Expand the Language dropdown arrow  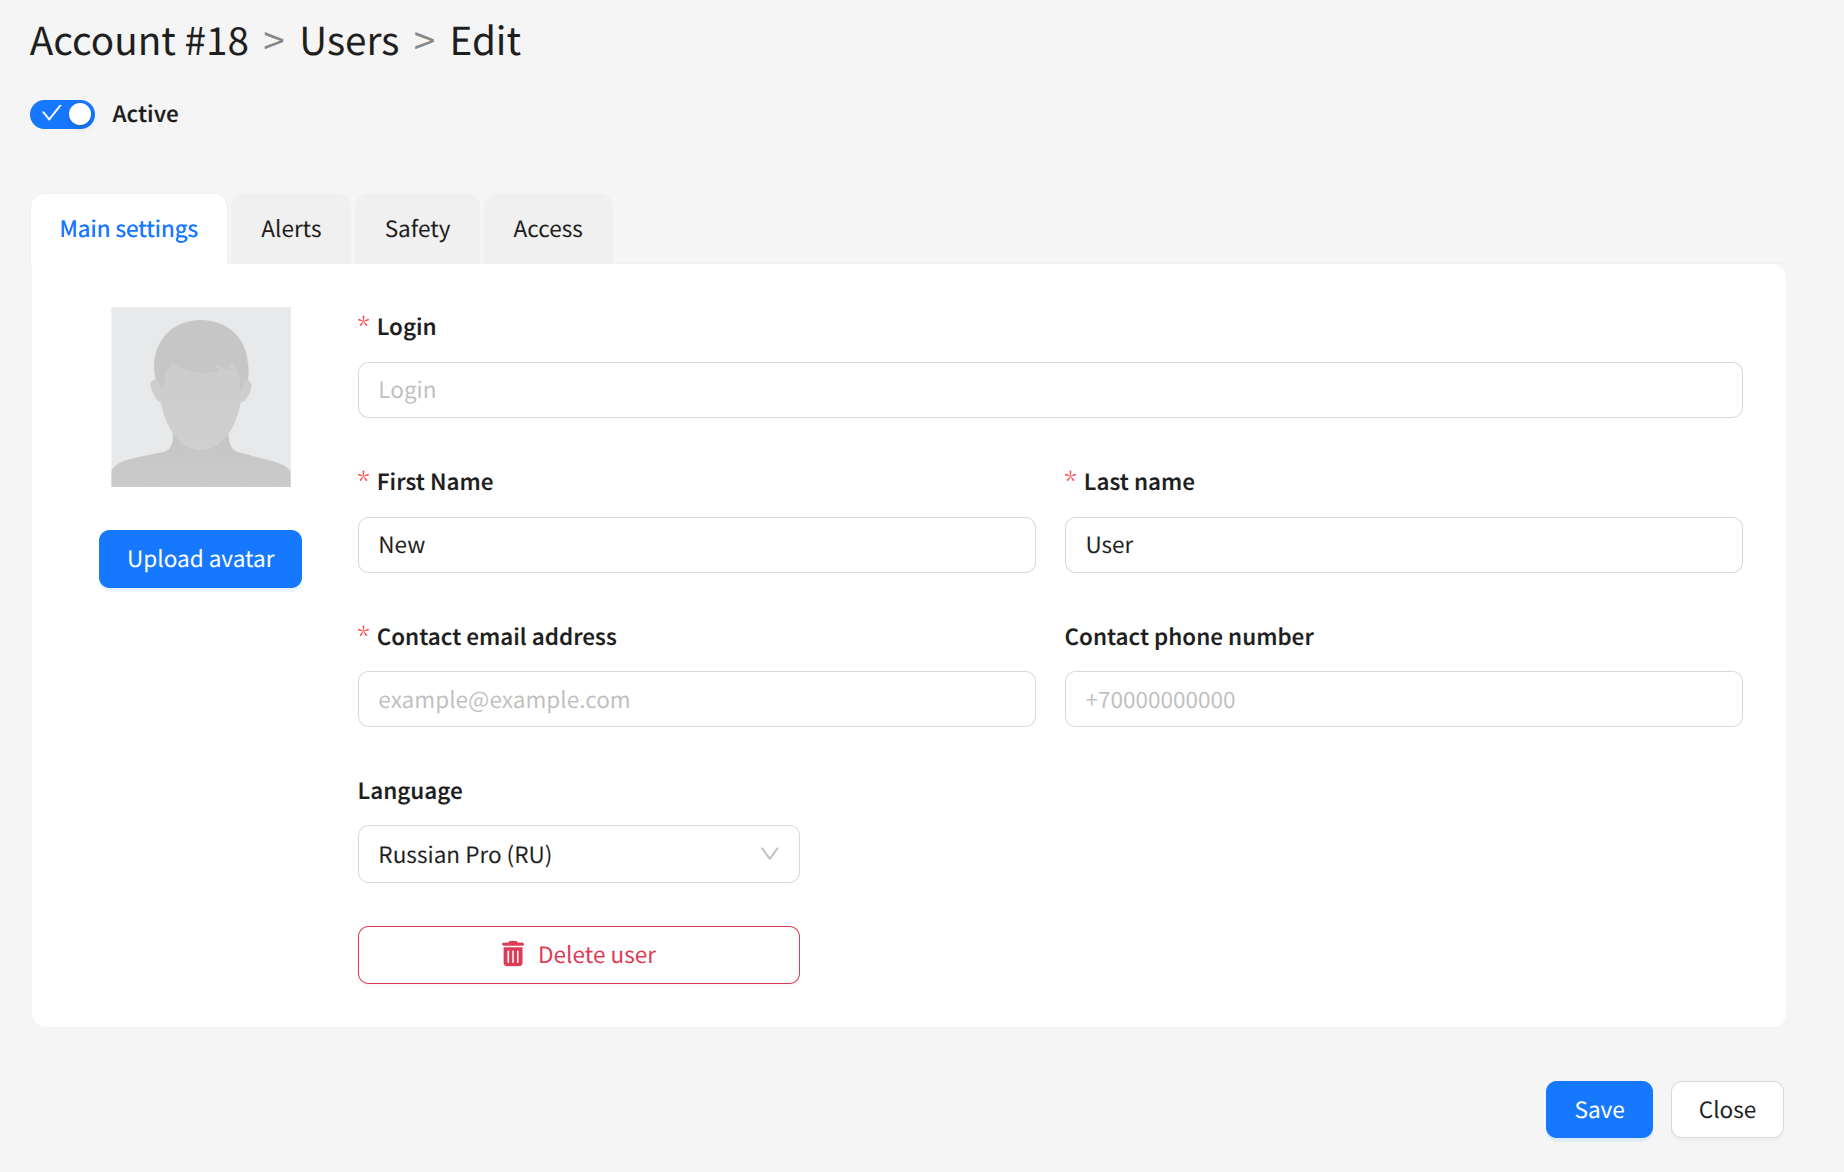click(x=769, y=854)
